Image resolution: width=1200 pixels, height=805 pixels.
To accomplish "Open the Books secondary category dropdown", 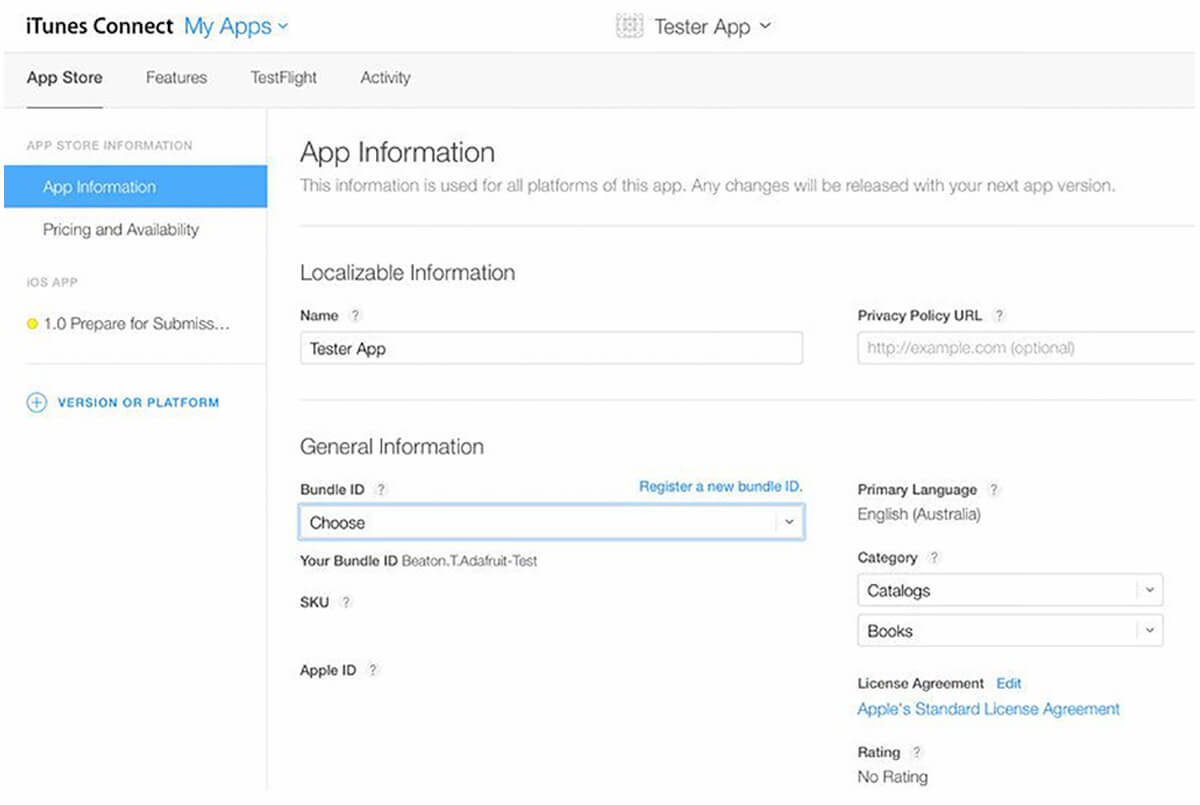I will point(1010,631).
